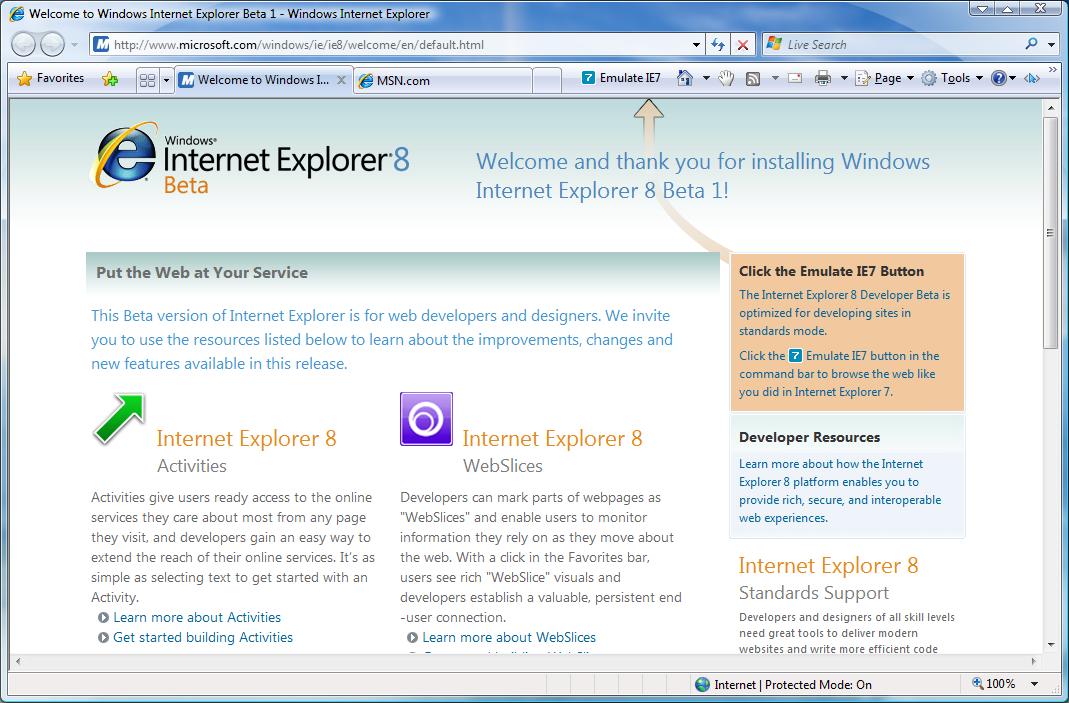Image resolution: width=1069 pixels, height=703 pixels.
Task: Open Internet Explorer Help
Action: pos(997,77)
